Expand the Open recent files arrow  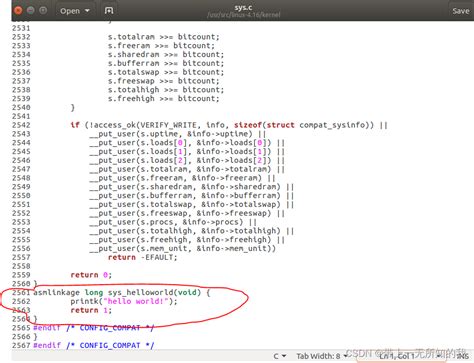tap(87, 11)
